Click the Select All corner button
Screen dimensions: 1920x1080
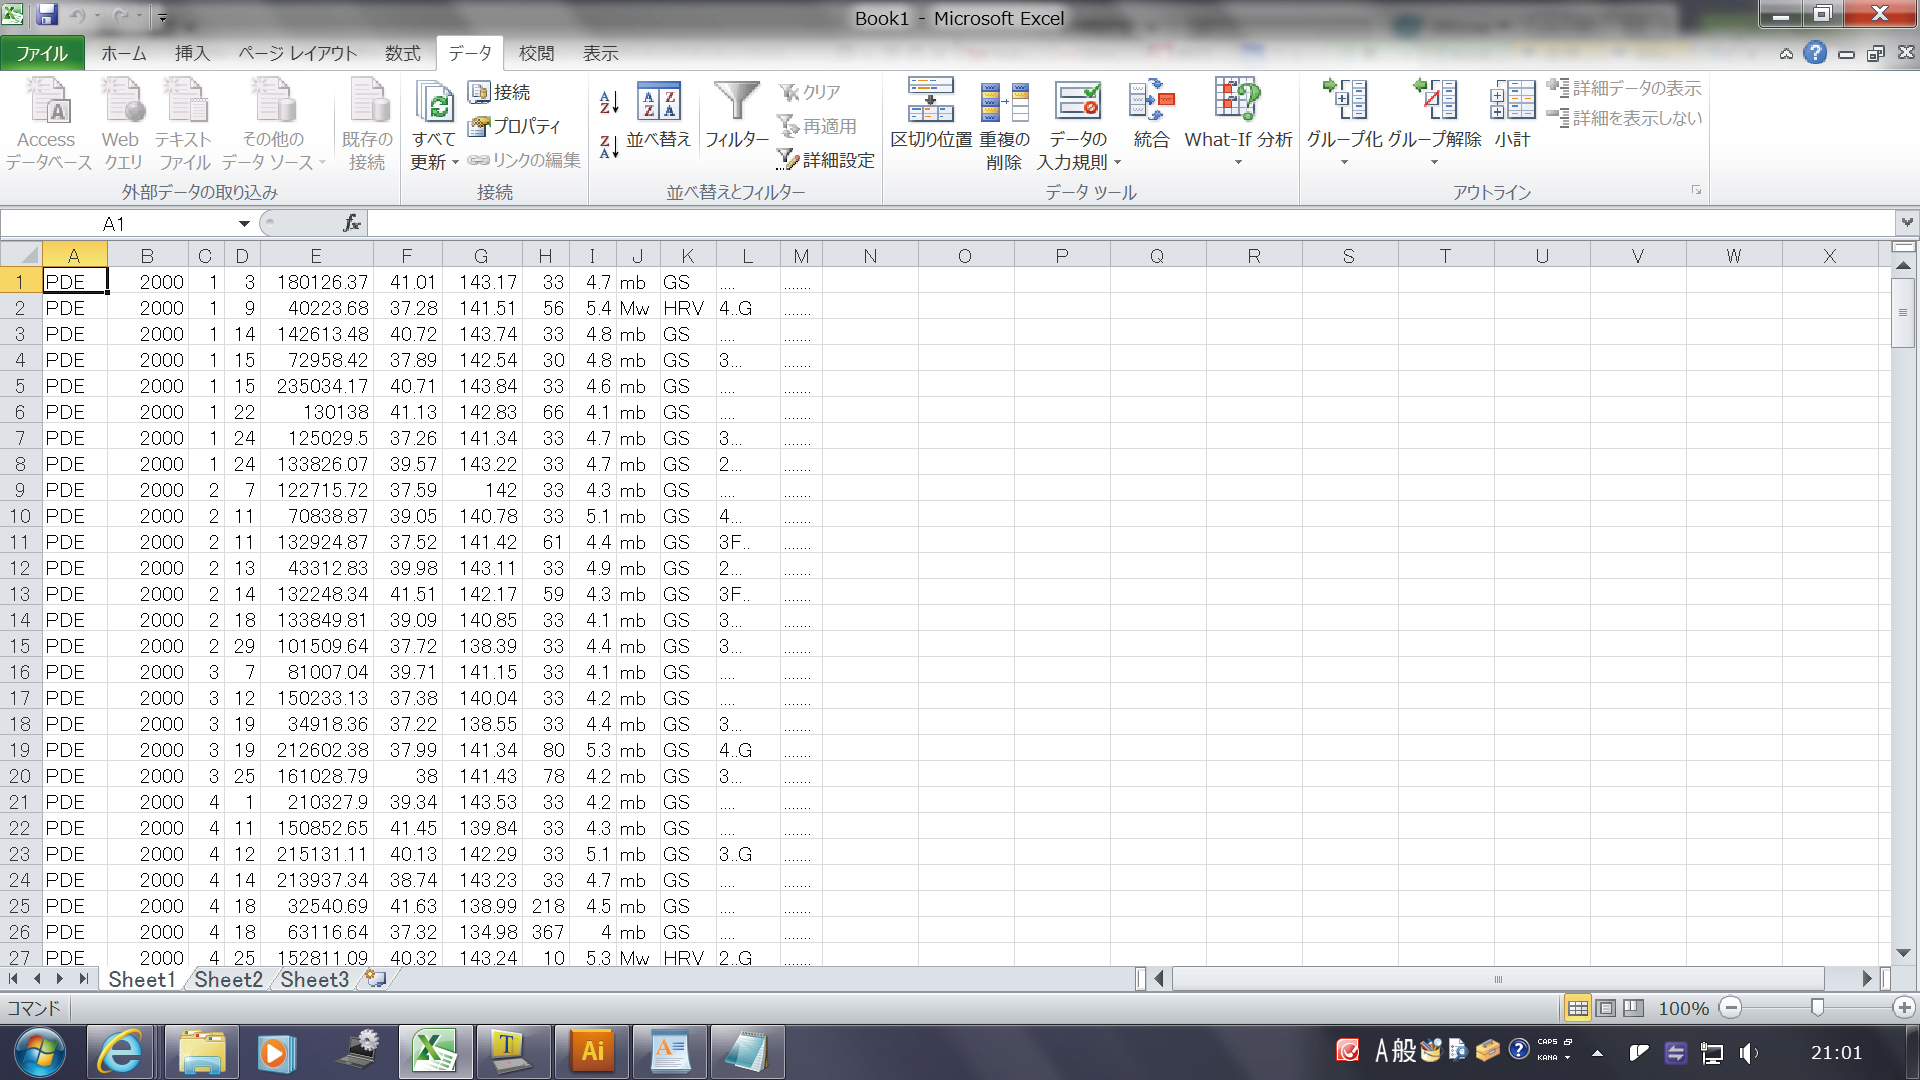tap(20, 255)
